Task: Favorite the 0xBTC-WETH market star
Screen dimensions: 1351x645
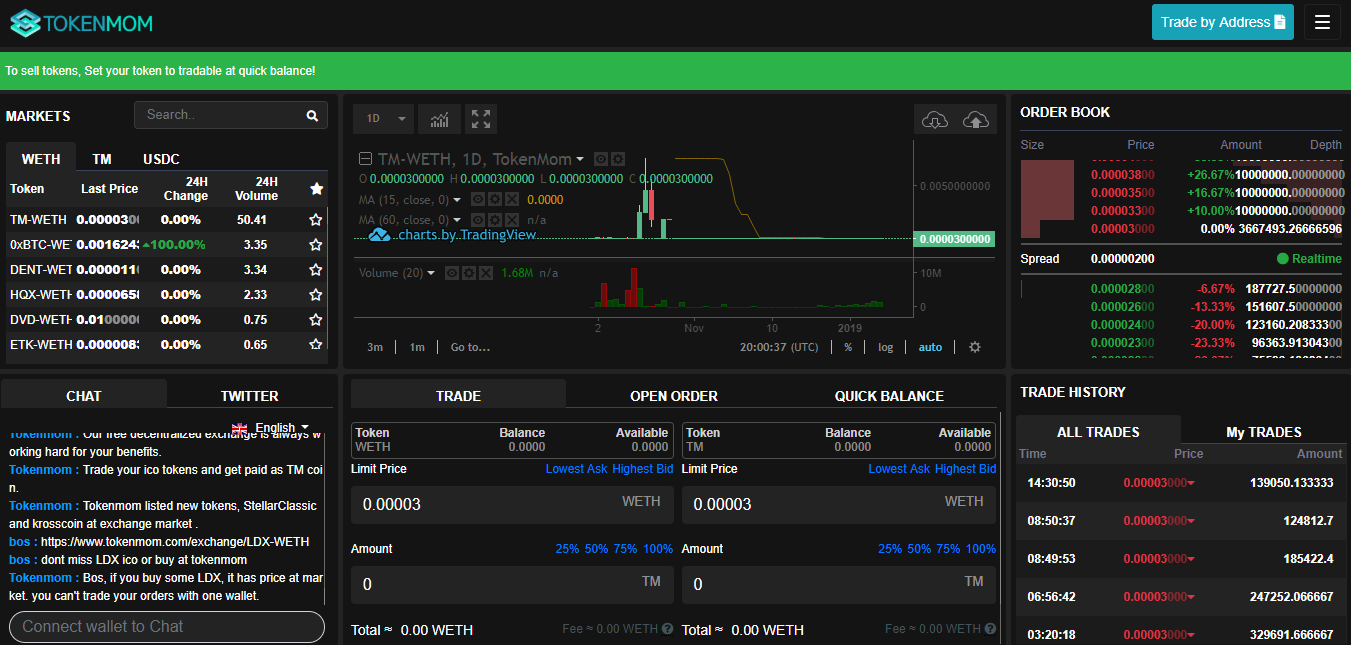Action: (x=316, y=245)
